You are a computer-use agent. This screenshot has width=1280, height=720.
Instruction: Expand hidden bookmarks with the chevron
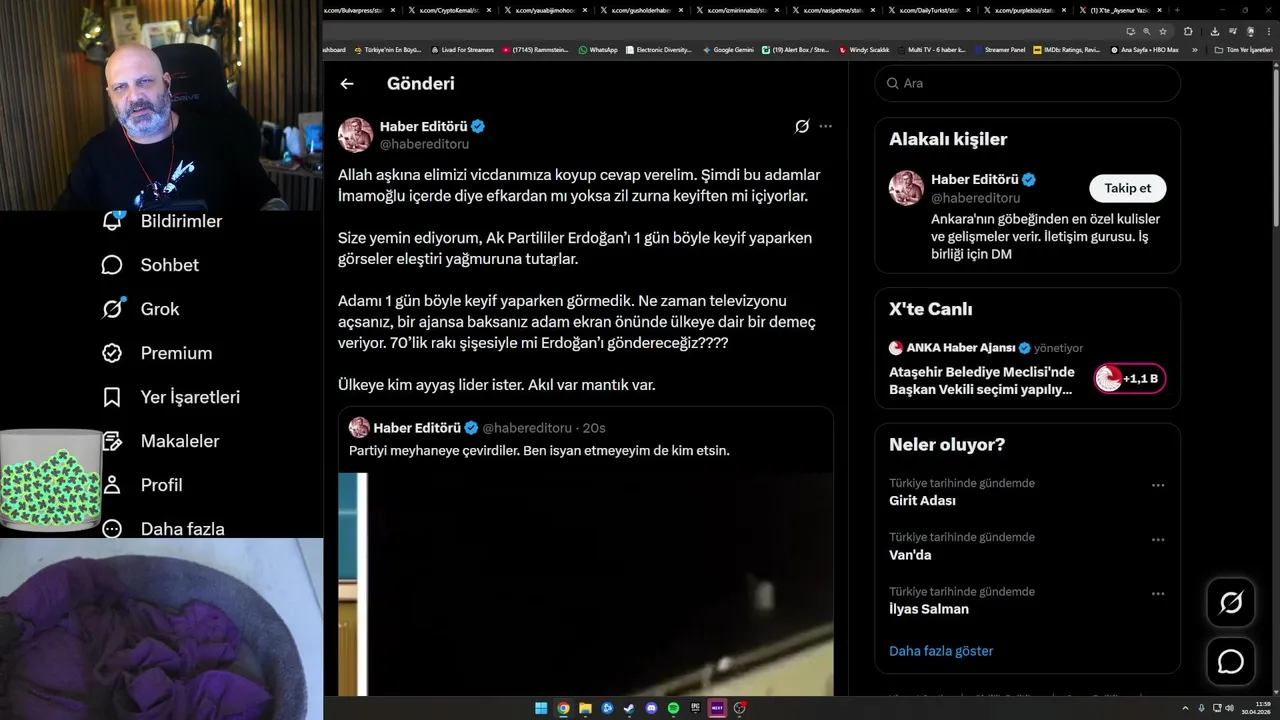[1194, 50]
